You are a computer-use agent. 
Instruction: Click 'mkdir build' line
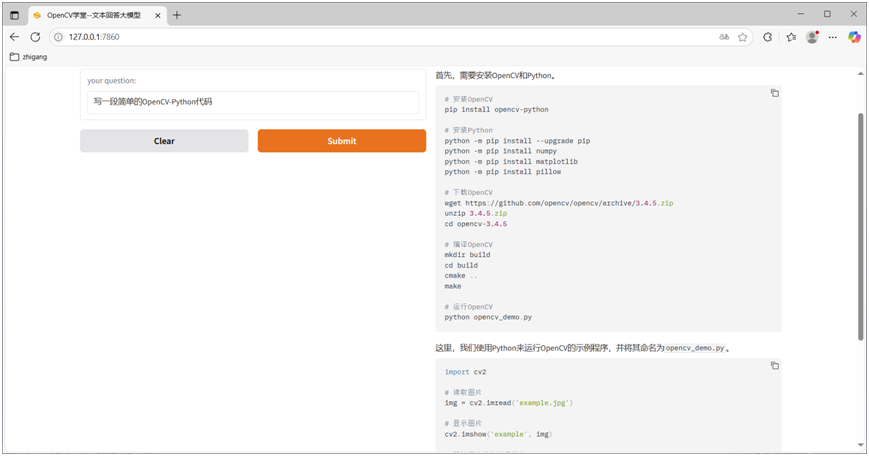(467, 255)
